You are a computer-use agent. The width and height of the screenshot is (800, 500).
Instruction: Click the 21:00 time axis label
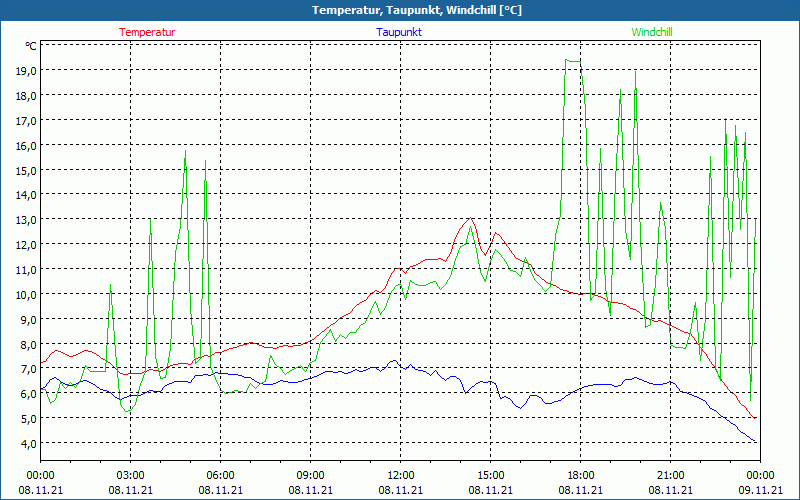click(x=670, y=476)
